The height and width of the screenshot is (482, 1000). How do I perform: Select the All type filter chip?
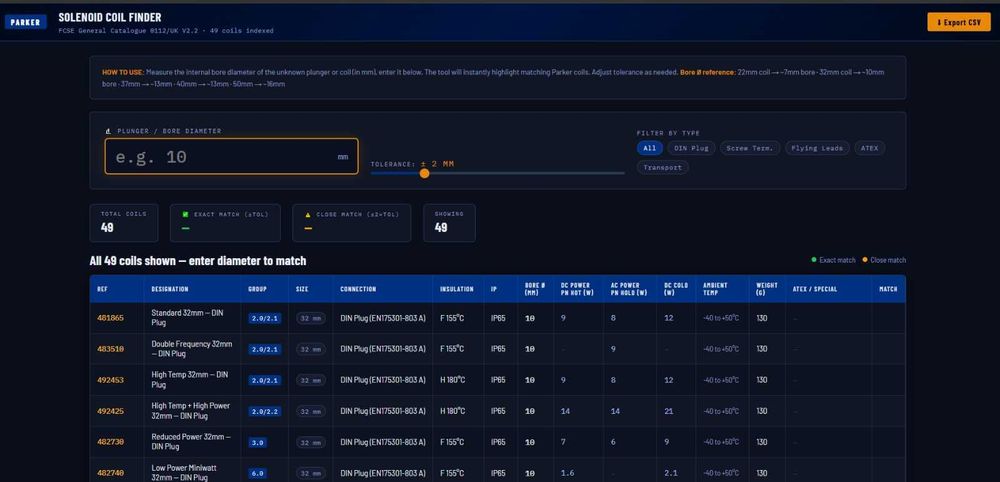[649, 148]
